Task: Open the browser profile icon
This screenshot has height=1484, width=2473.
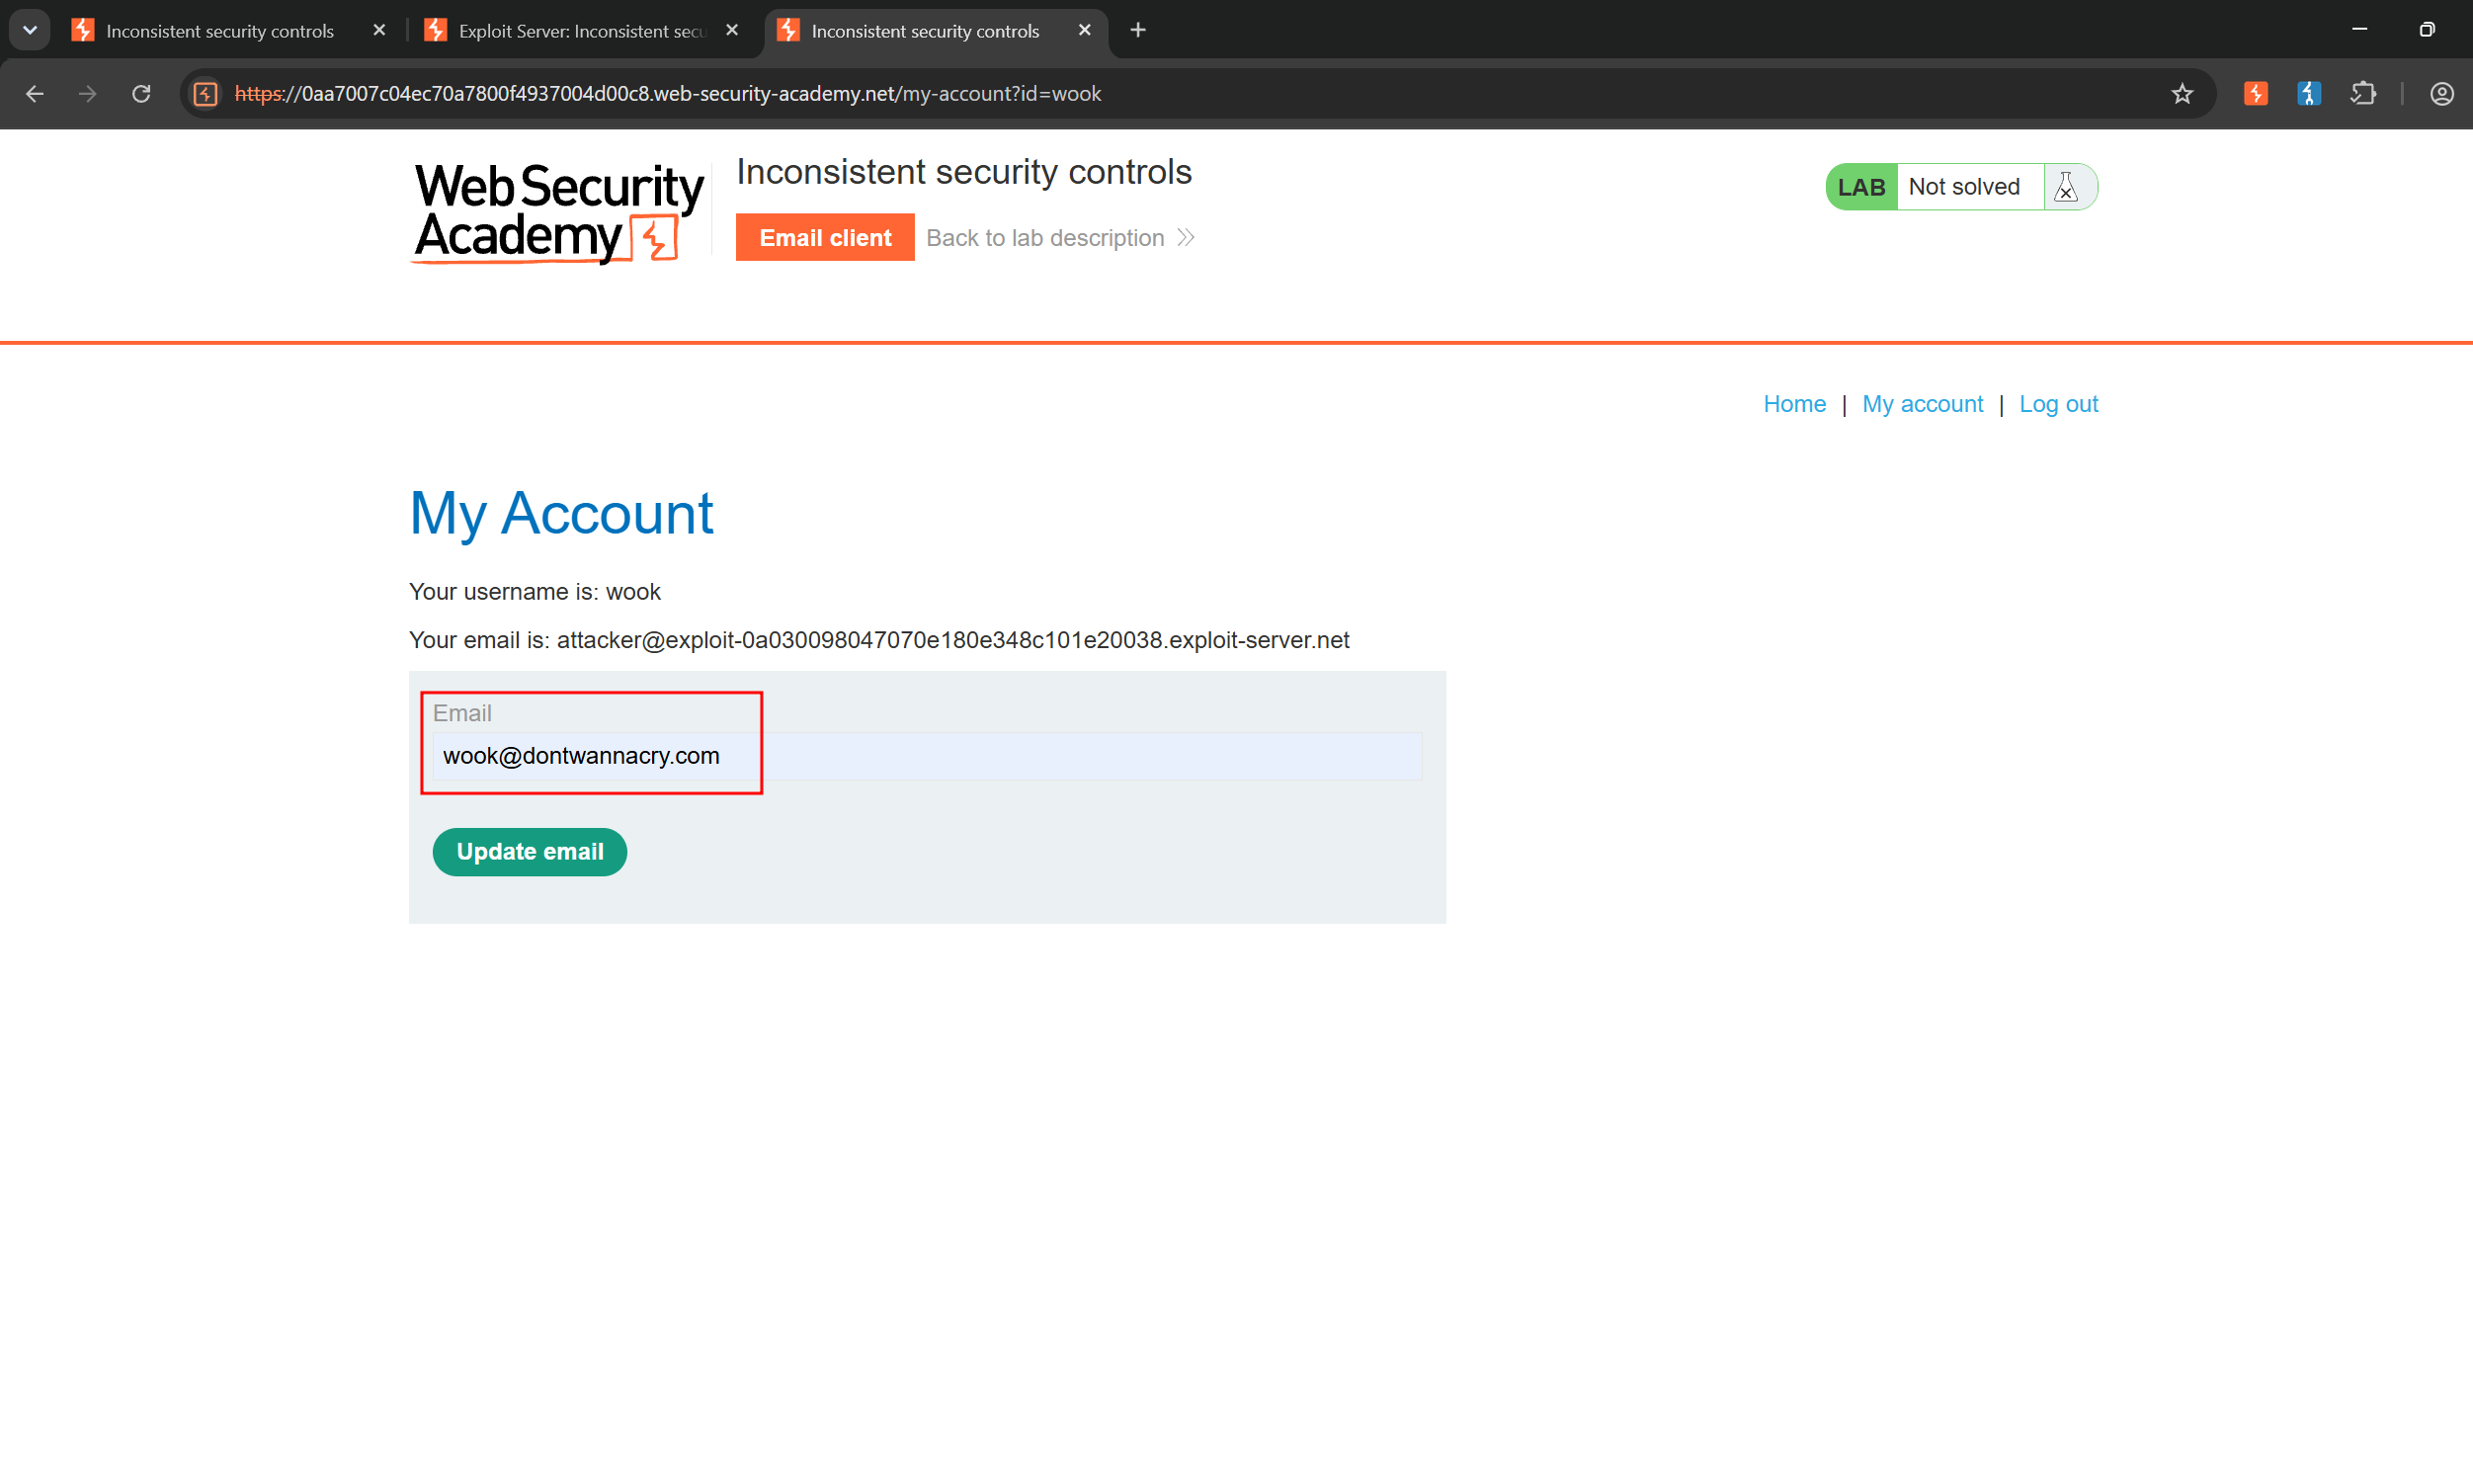Action: (2441, 94)
